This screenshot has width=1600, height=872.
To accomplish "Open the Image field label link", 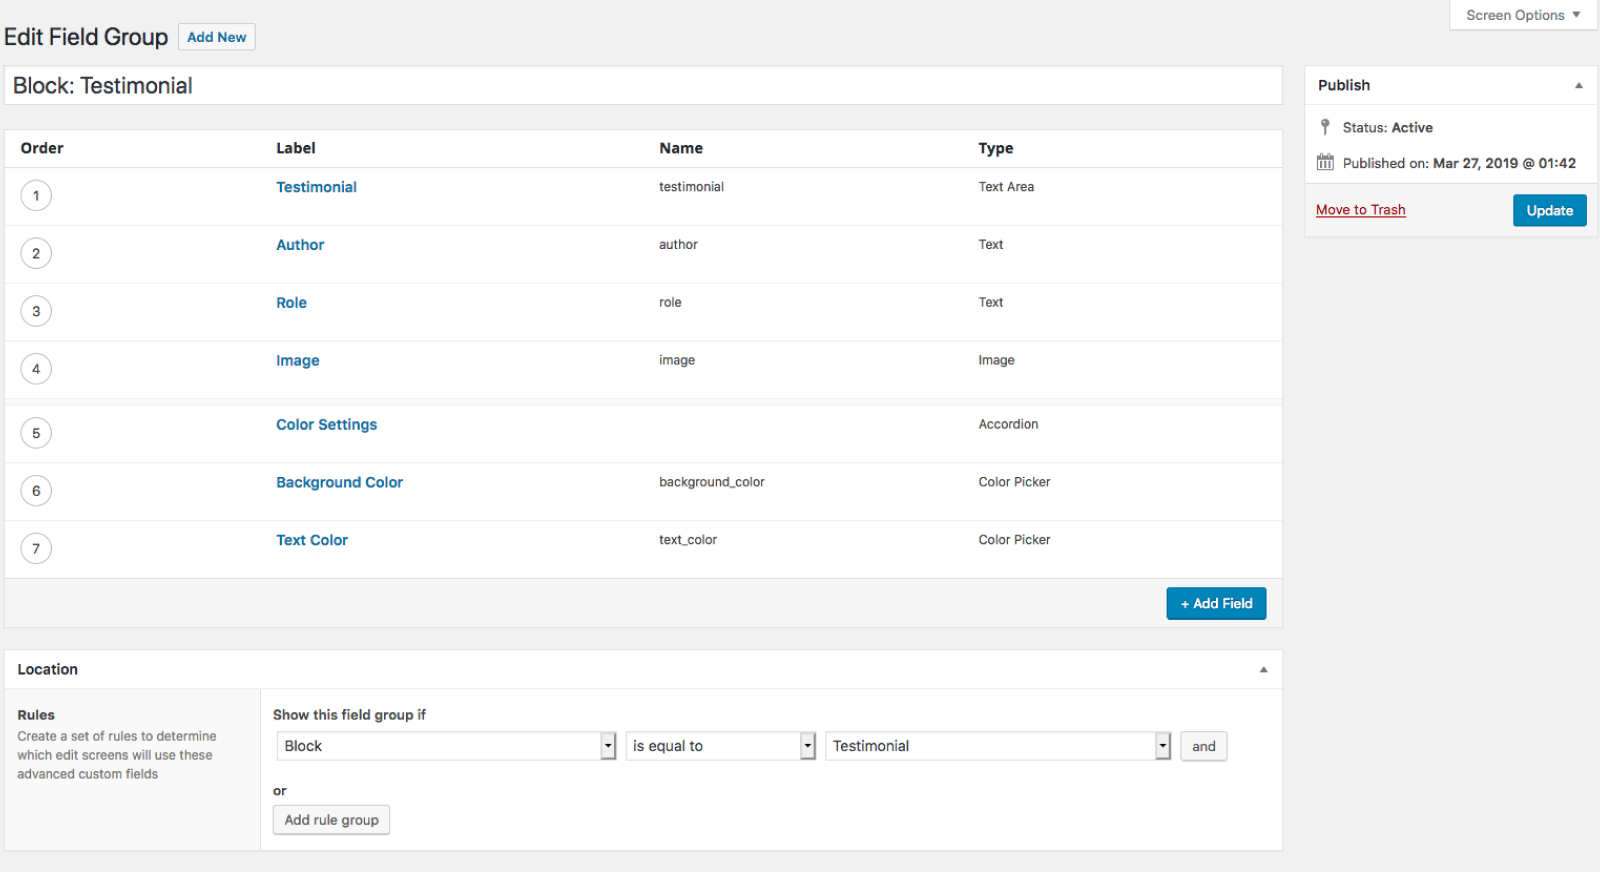I will coord(298,361).
